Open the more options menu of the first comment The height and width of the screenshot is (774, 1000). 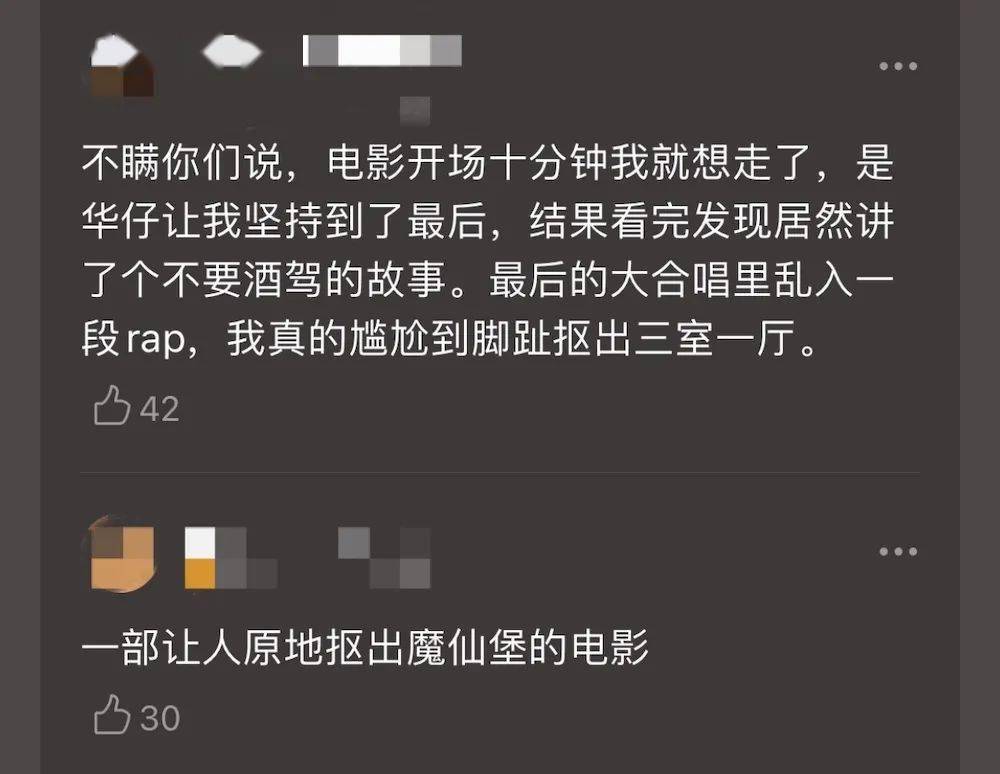(x=898, y=66)
